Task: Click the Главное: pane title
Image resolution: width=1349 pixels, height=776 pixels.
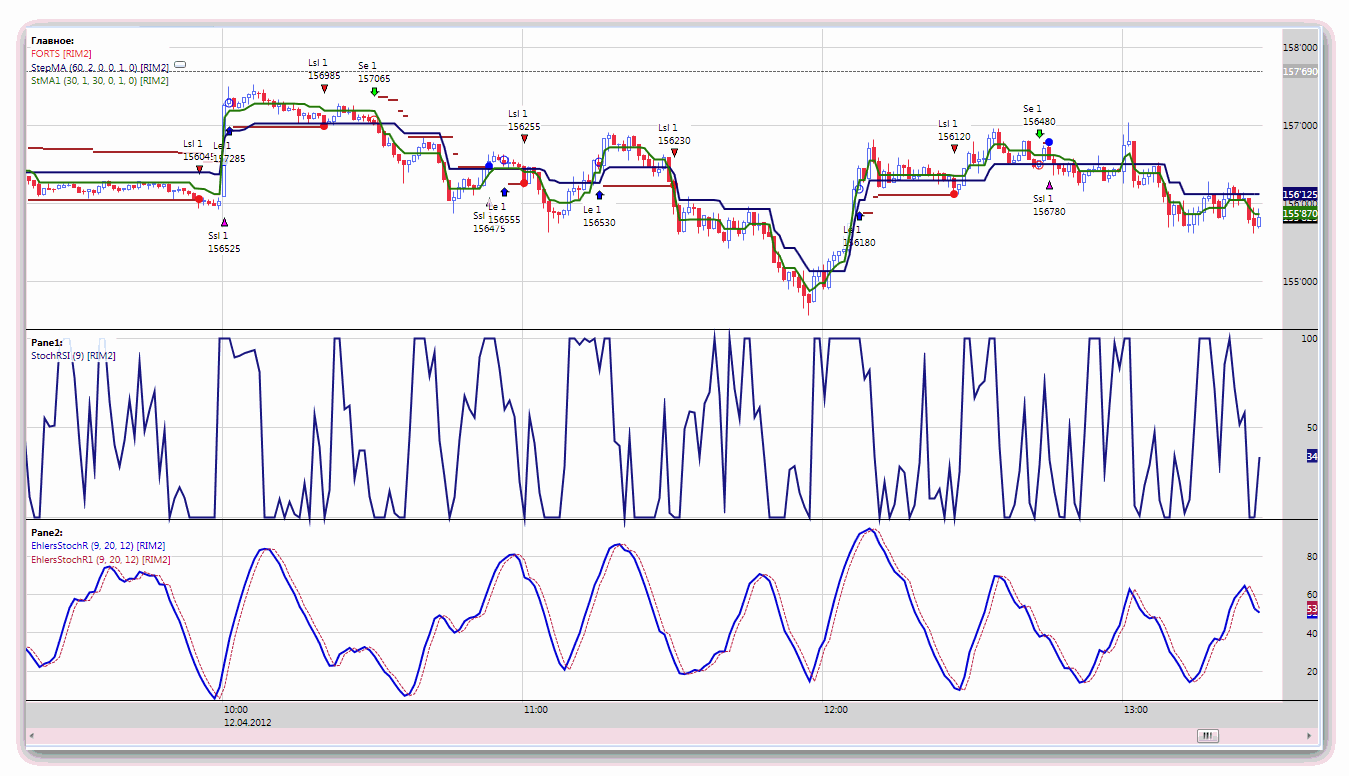Action: 53,41
